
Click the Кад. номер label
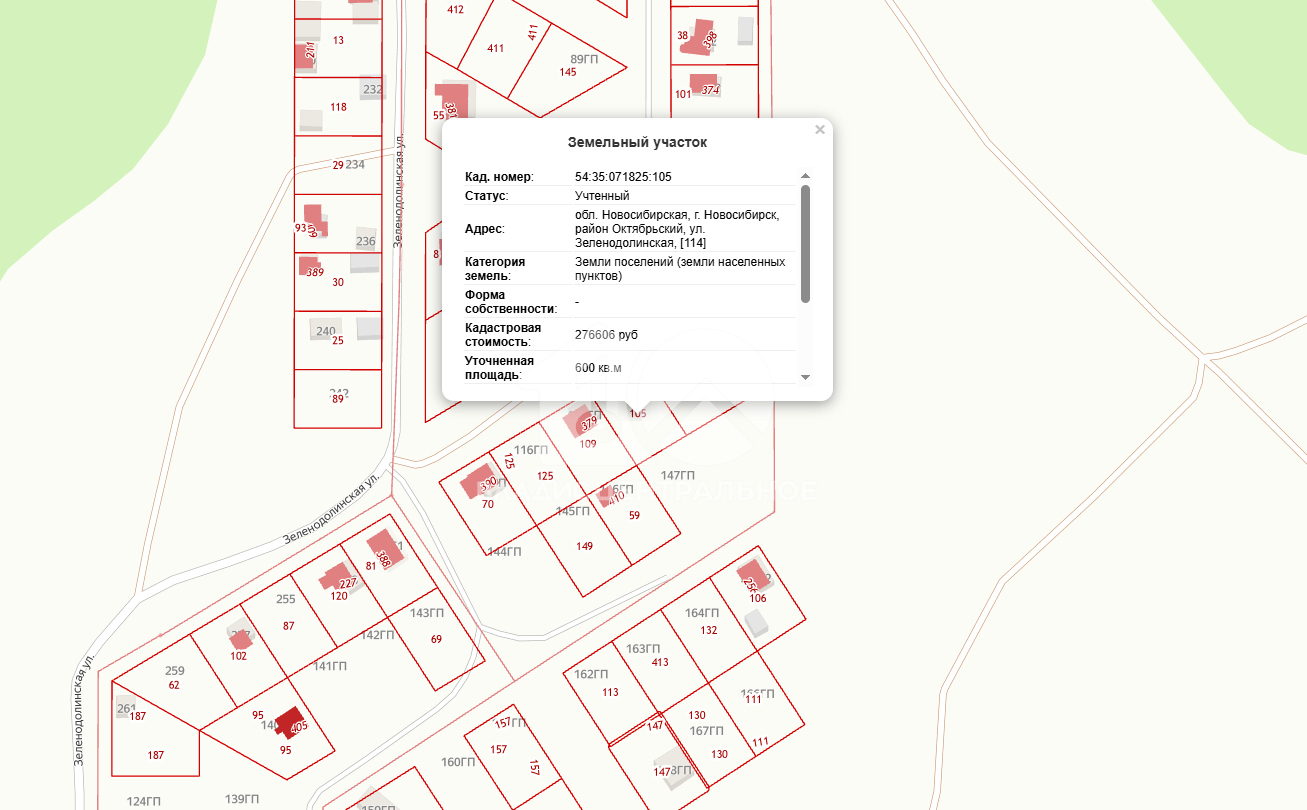(499, 177)
